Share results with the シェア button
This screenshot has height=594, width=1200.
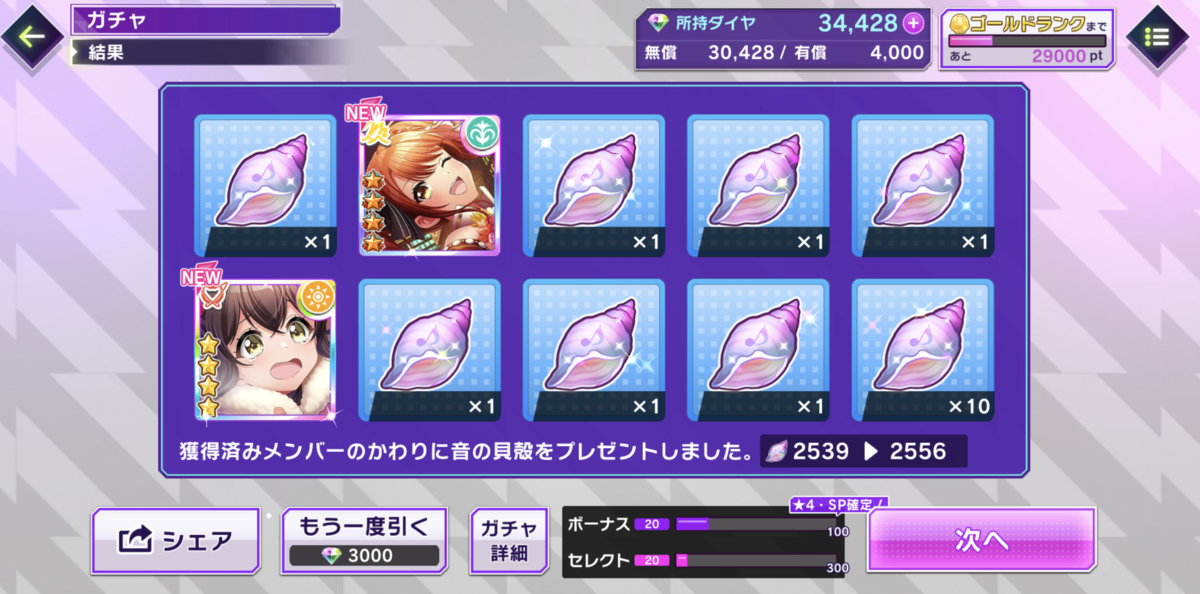point(177,541)
